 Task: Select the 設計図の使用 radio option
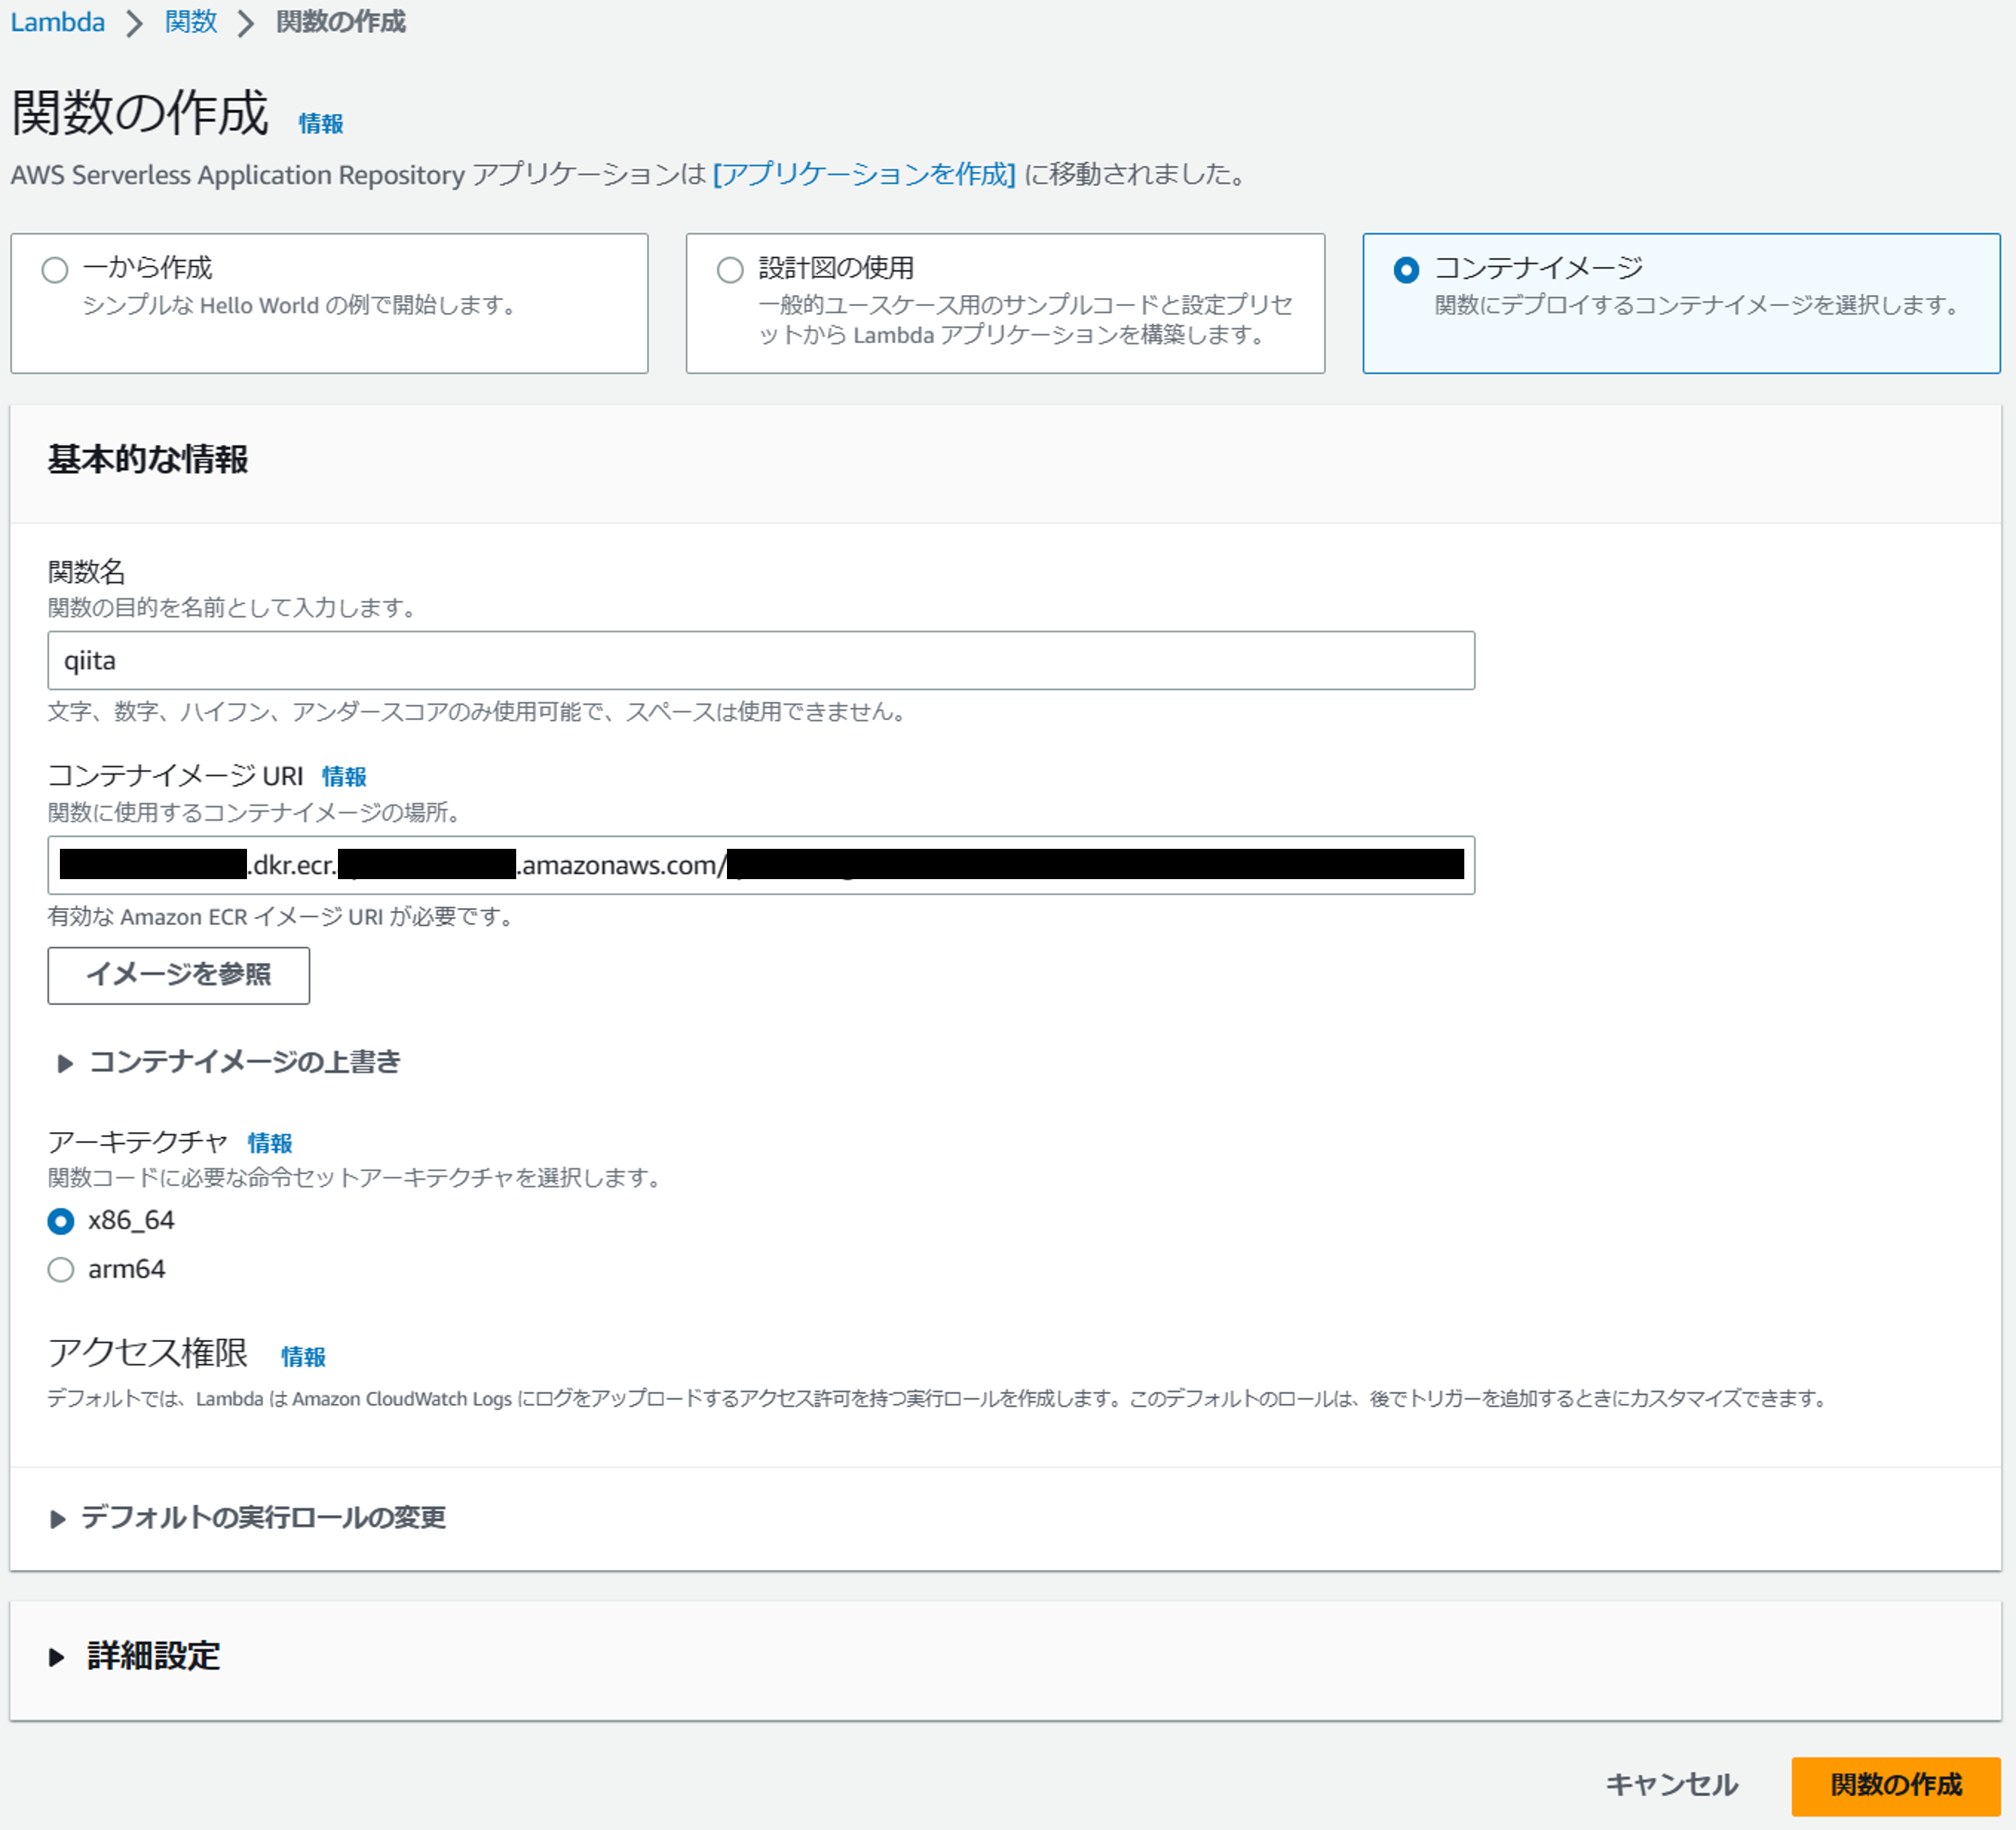point(730,270)
